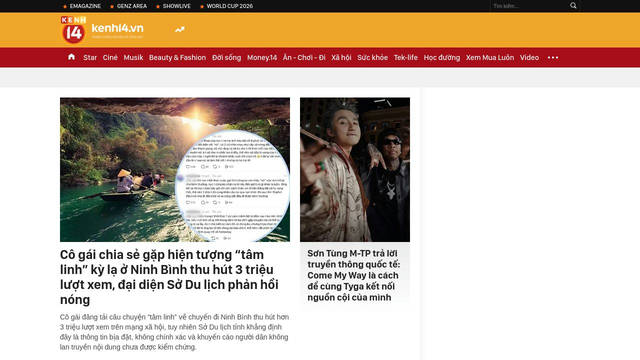Focus the search input field
Image resolution: width=640 pixels, height=360 pixels.
pos(529,6)
